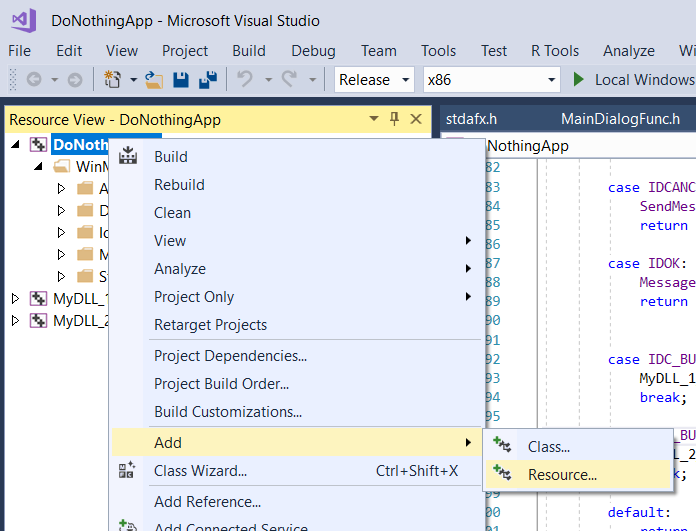The height and width of the screenshot is (531, 696).
Task: Pin the Resource View panel
Action: tap(394, 119)
